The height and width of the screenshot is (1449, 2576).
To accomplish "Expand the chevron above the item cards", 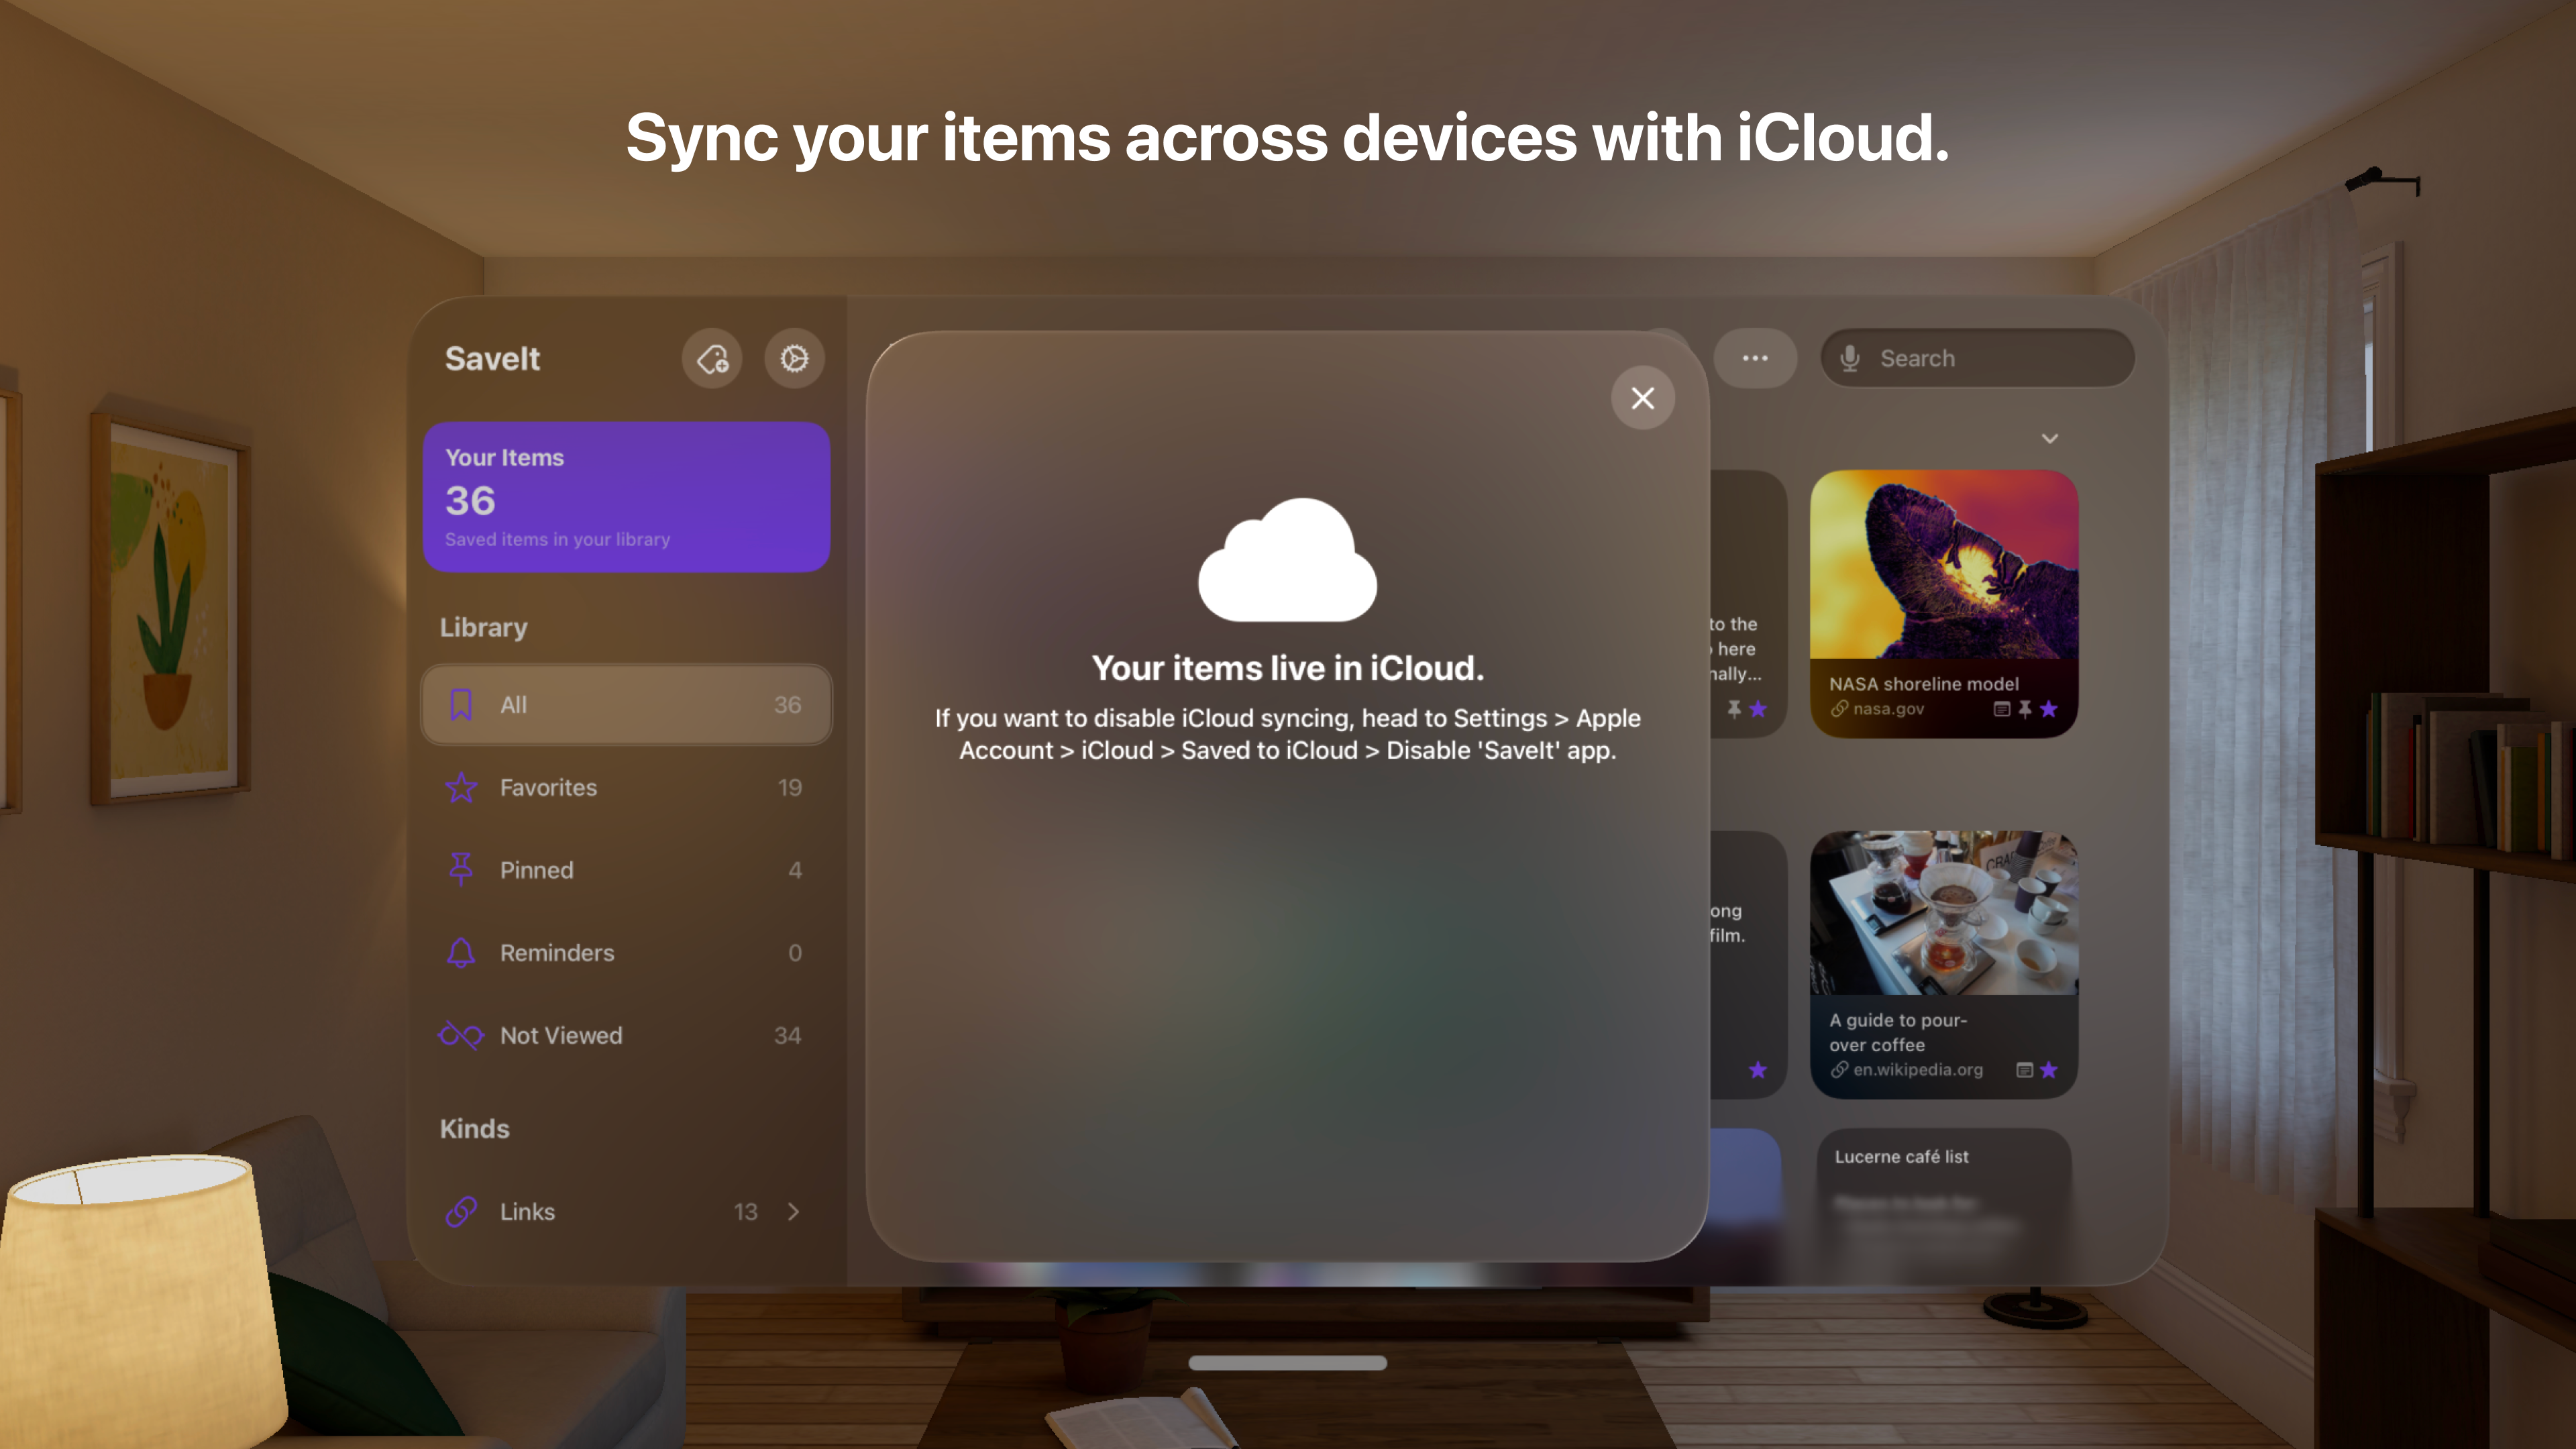I will point(2049,439).
